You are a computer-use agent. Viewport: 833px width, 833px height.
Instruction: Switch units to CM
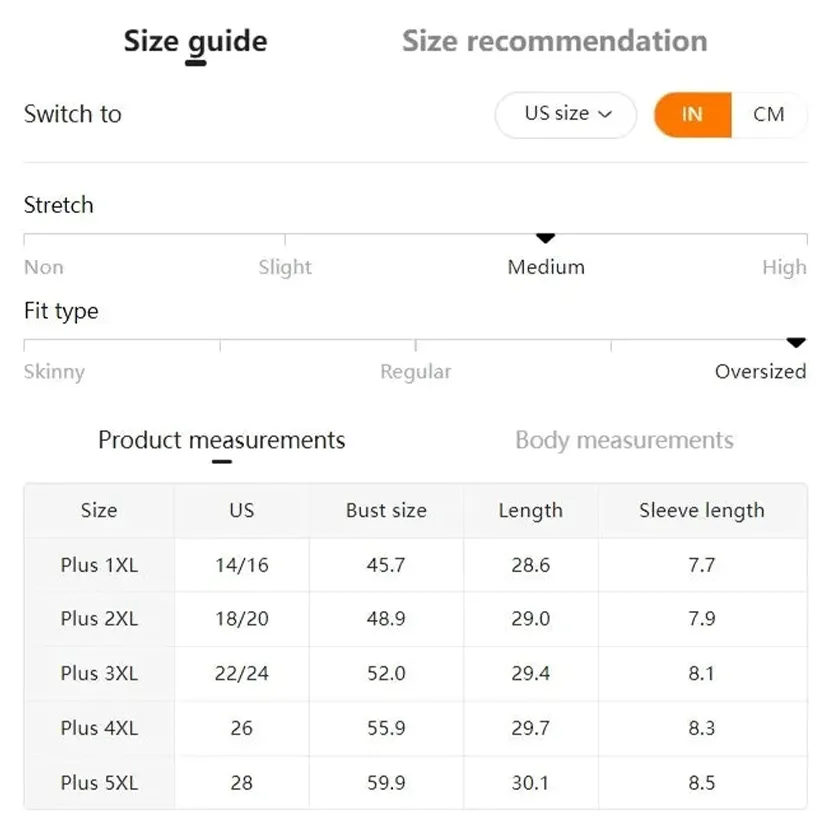pyautogui.click(x=769, y=114)
